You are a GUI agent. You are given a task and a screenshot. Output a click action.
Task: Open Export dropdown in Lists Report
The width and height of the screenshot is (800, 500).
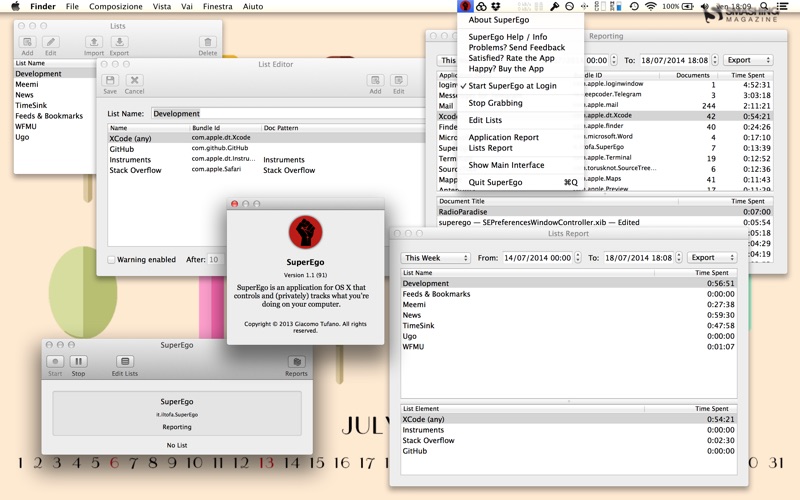coord(712,258)
